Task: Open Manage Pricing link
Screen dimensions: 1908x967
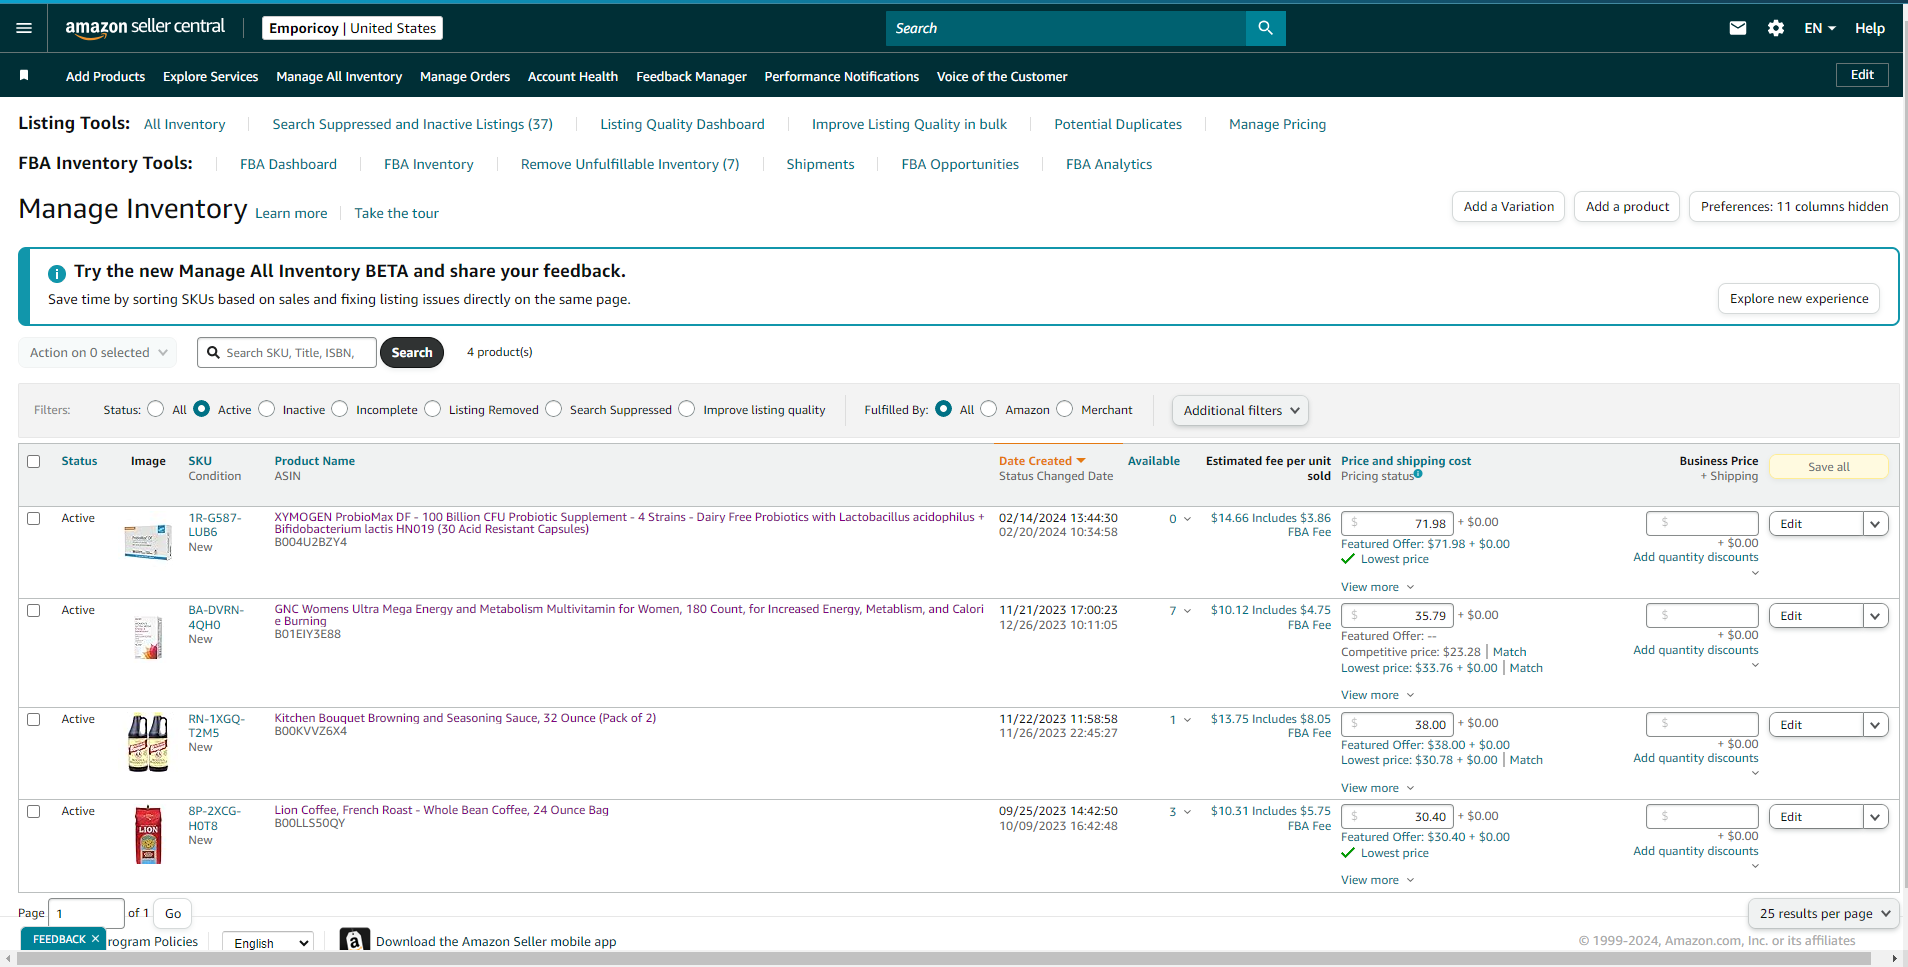Action: coord(1277,124)
